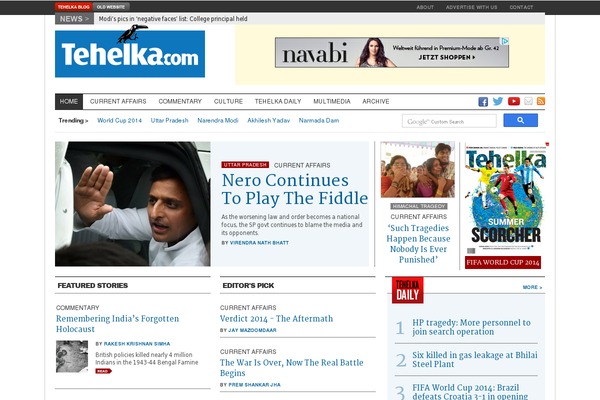The image size is (600, 400).
Task: Open 'FIFA World Cup 2014: Brazil defeats Croatia' story
Action: pos(470,392)
